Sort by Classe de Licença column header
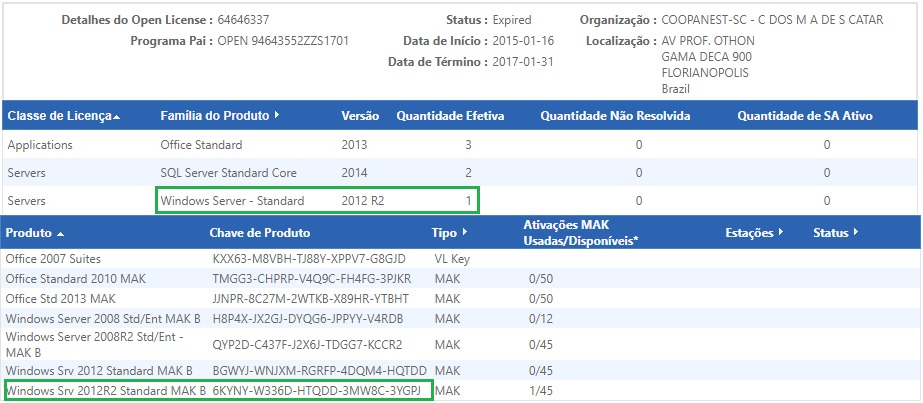 (x=64, y=116)
